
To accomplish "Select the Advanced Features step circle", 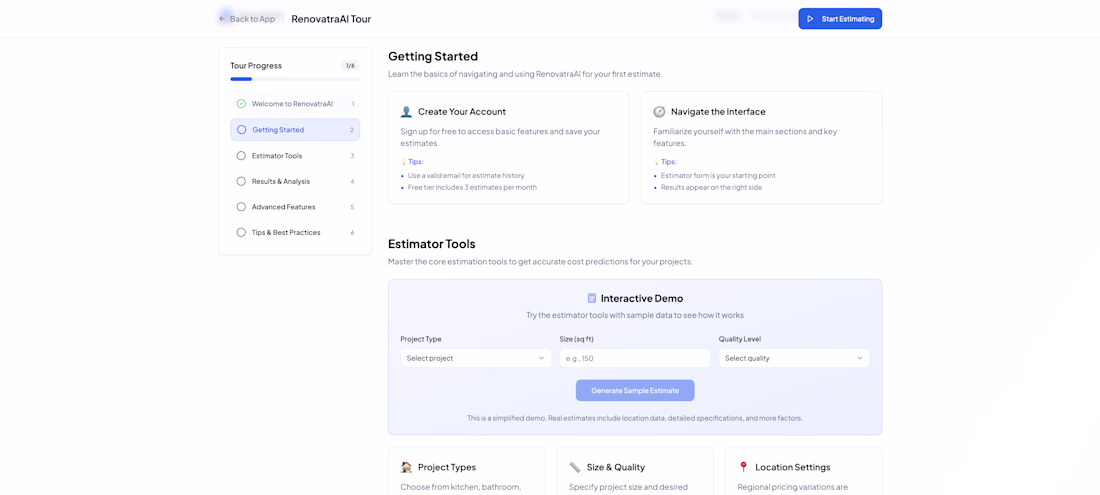I will click(x=241, y=207).
